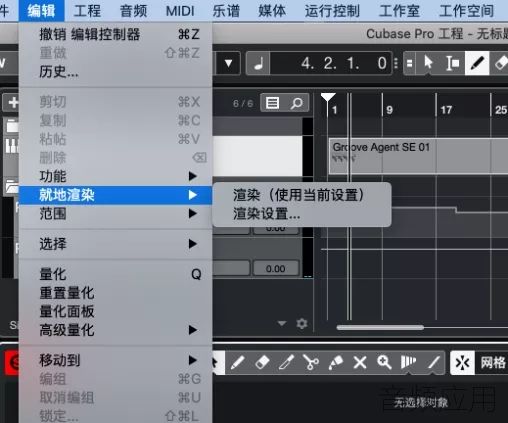Image resolution: width=508 pixels, height=423 pixels.
Task: Open the dropdown arrow left of position display
Action: (228, 63)
